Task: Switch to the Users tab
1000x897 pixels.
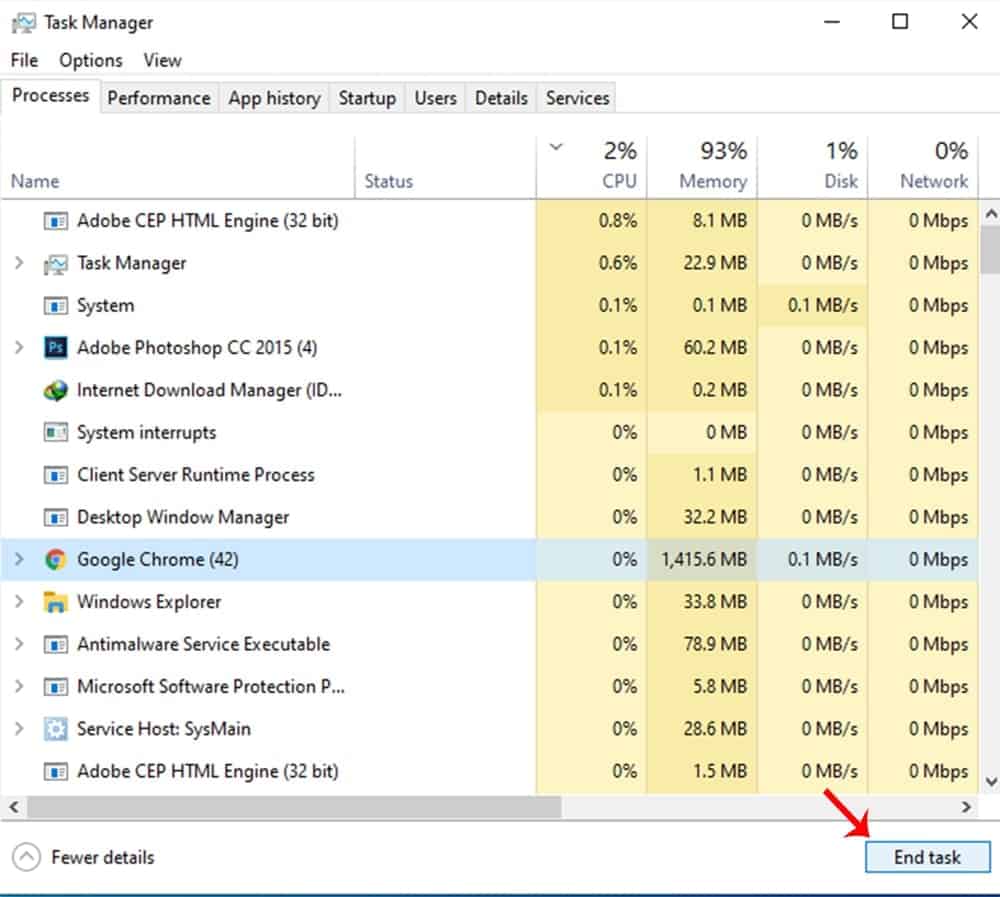Action: [x=436, y=98]
